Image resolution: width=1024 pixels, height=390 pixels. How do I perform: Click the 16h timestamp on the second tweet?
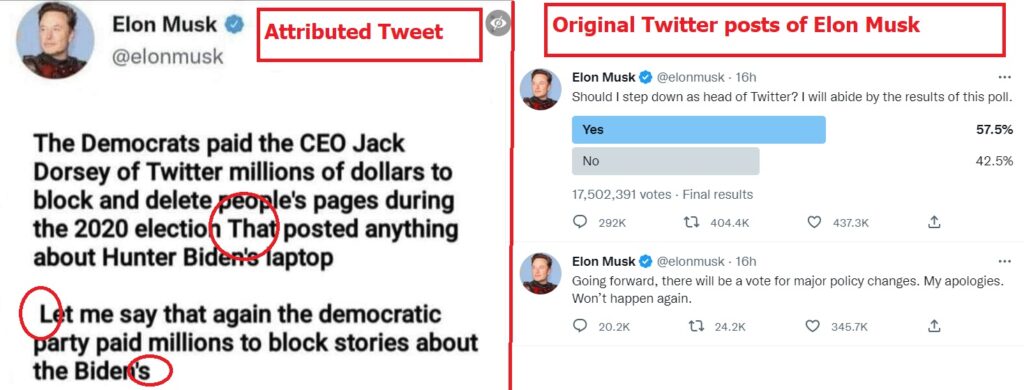[746, 262]
